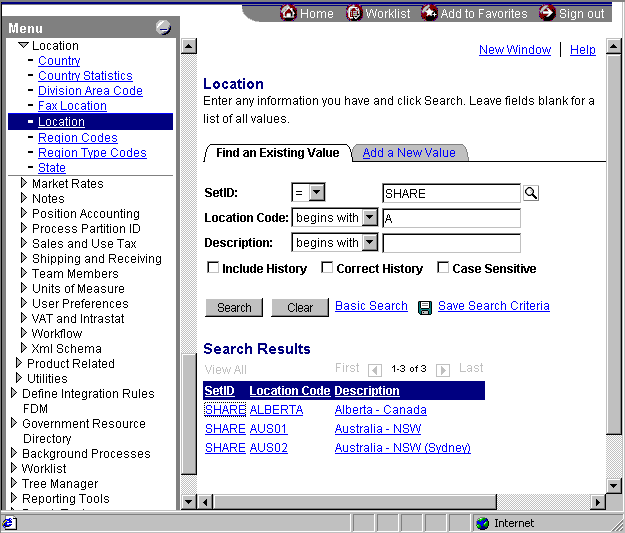Sort results by SetID column header

219,391
